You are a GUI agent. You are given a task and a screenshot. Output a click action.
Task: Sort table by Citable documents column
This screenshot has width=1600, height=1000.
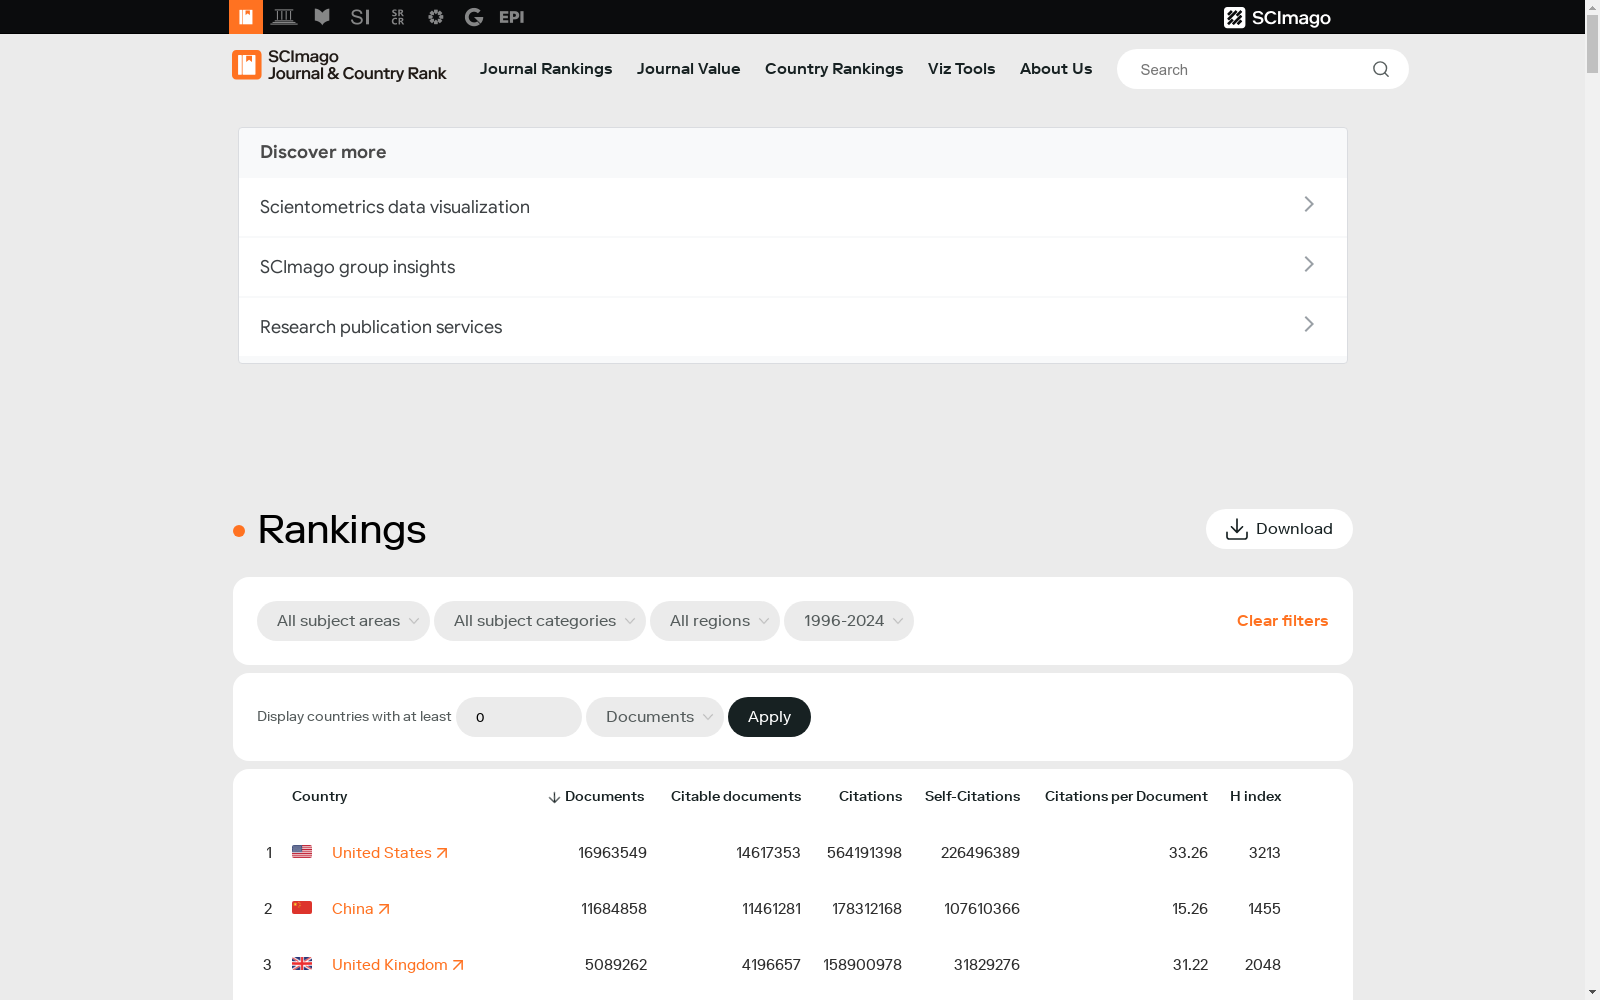tap(736, 797)
